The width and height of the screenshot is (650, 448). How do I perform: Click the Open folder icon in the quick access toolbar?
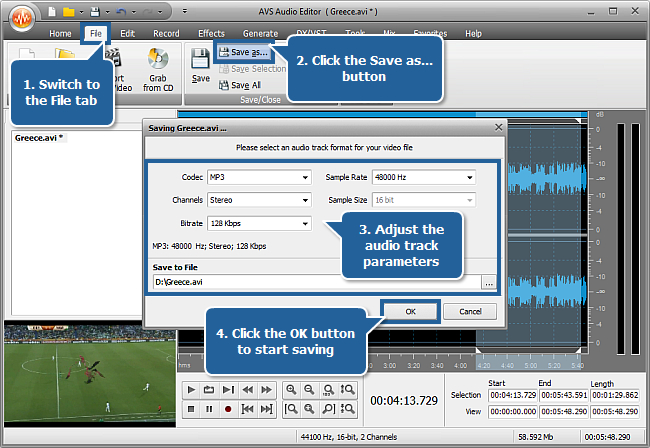tap(68, 12)
